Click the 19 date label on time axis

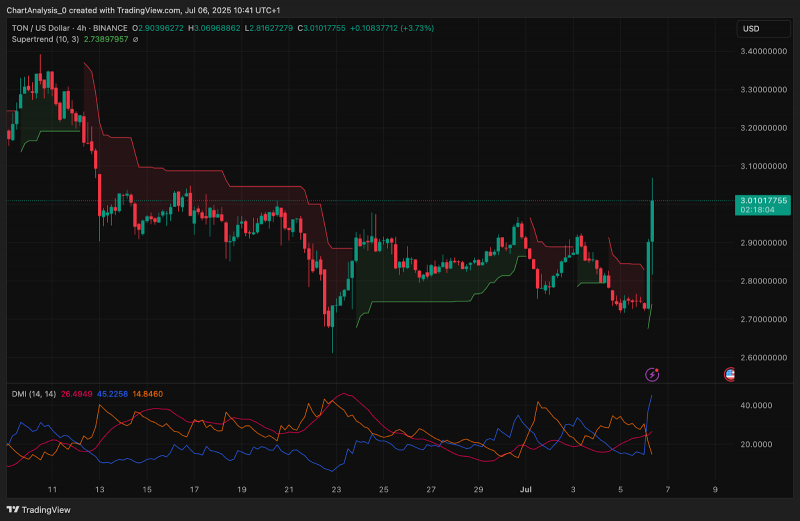(242, 489)
